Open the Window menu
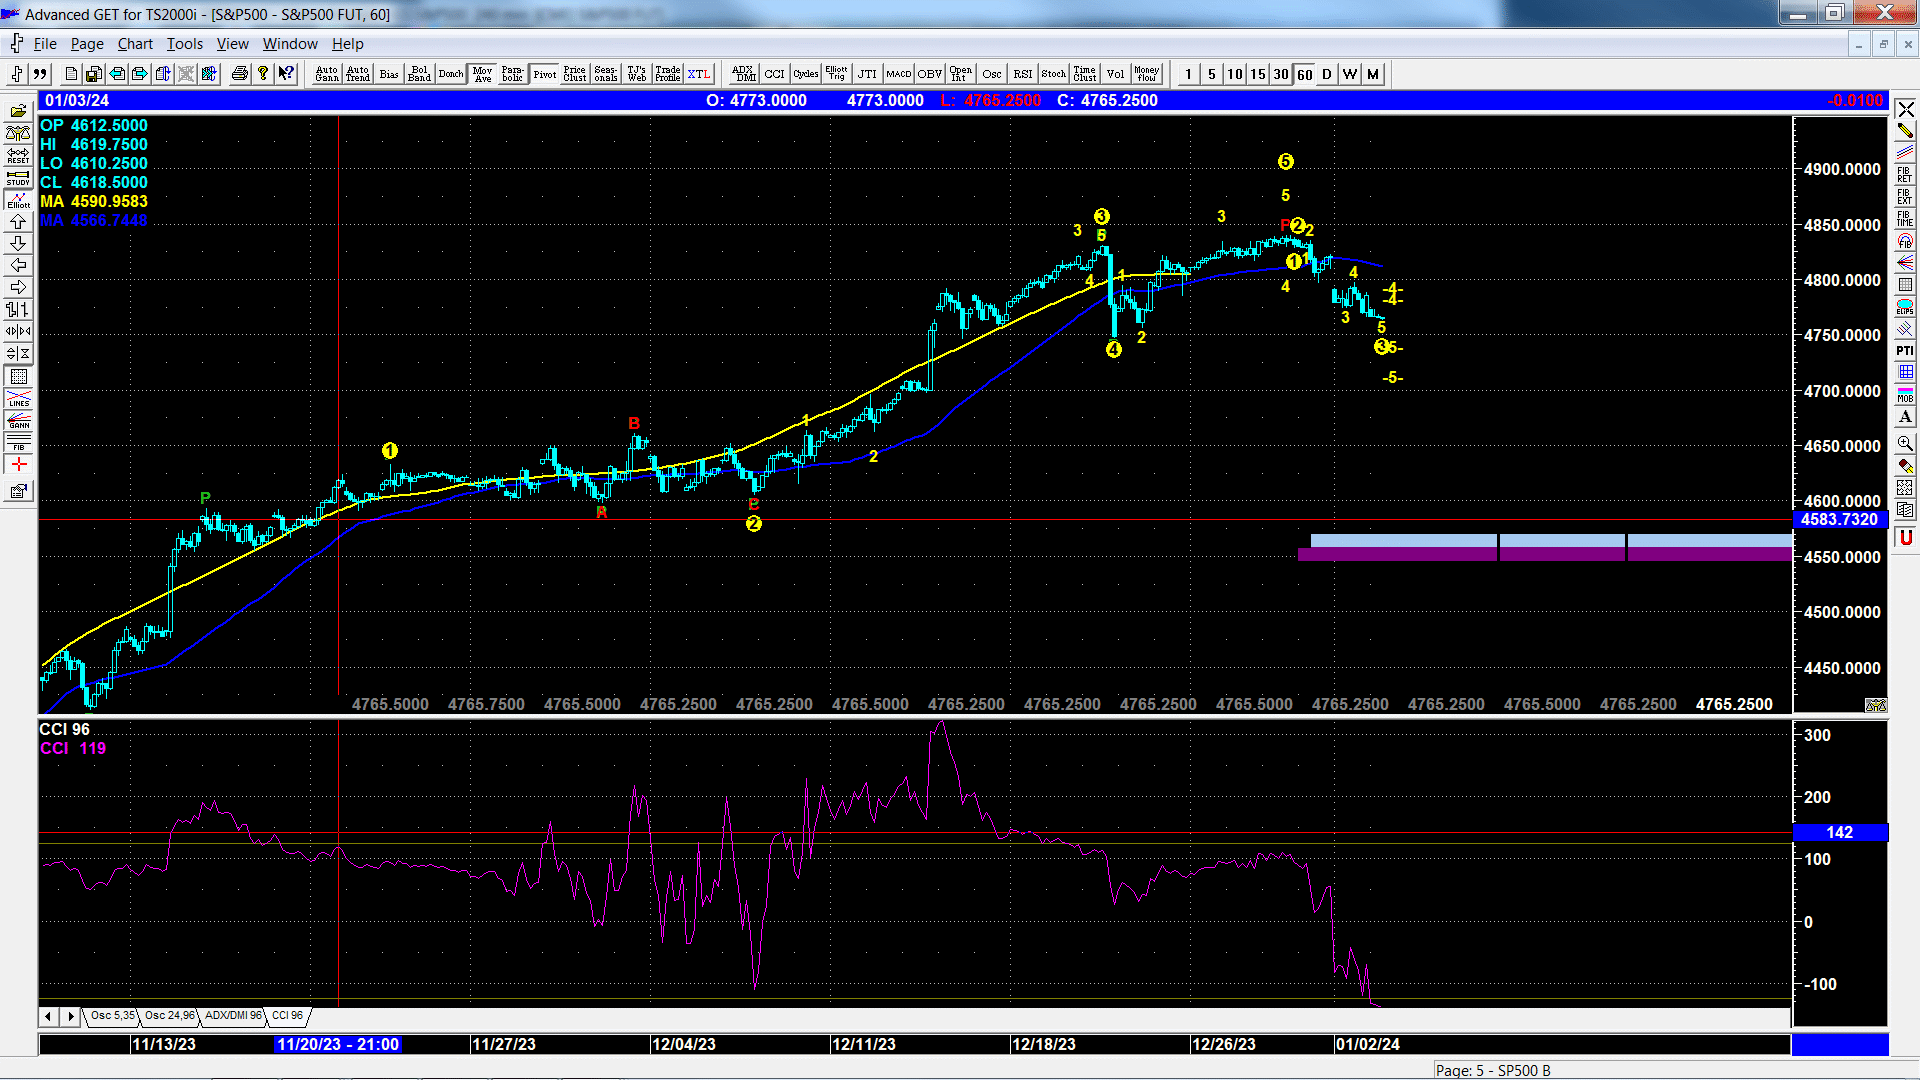Image resolution: width=1920 pixels, height=1080 pixels. tap(290, 44)
